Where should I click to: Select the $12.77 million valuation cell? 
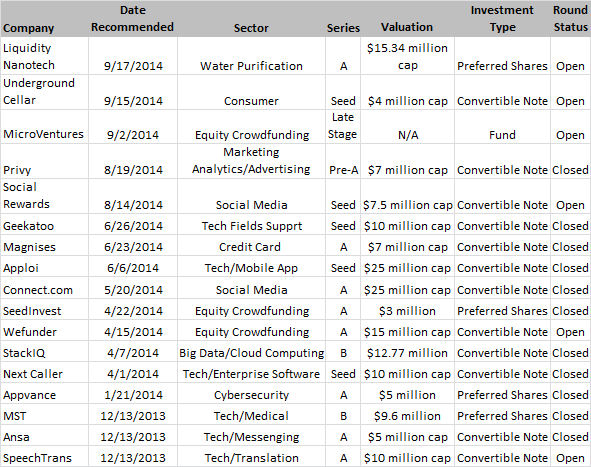click(407, 353)
